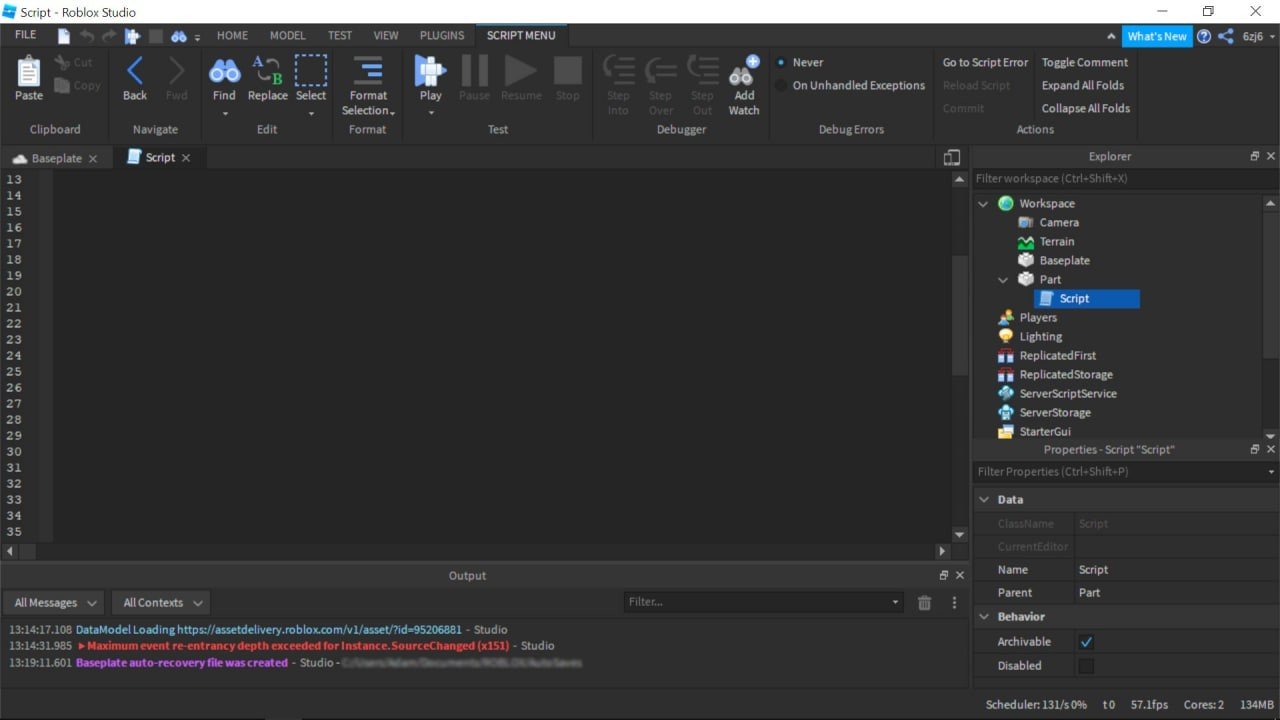This screenshot has height=720, width=1280.
Task: Expand the red re-entrancy error message
Action: (81, 646)
